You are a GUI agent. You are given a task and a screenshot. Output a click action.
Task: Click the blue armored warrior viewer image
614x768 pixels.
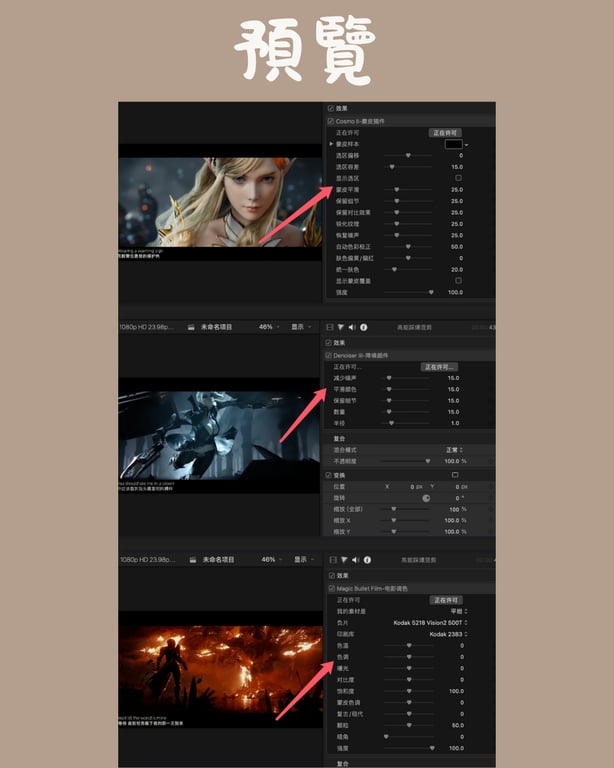coord(219,435)
